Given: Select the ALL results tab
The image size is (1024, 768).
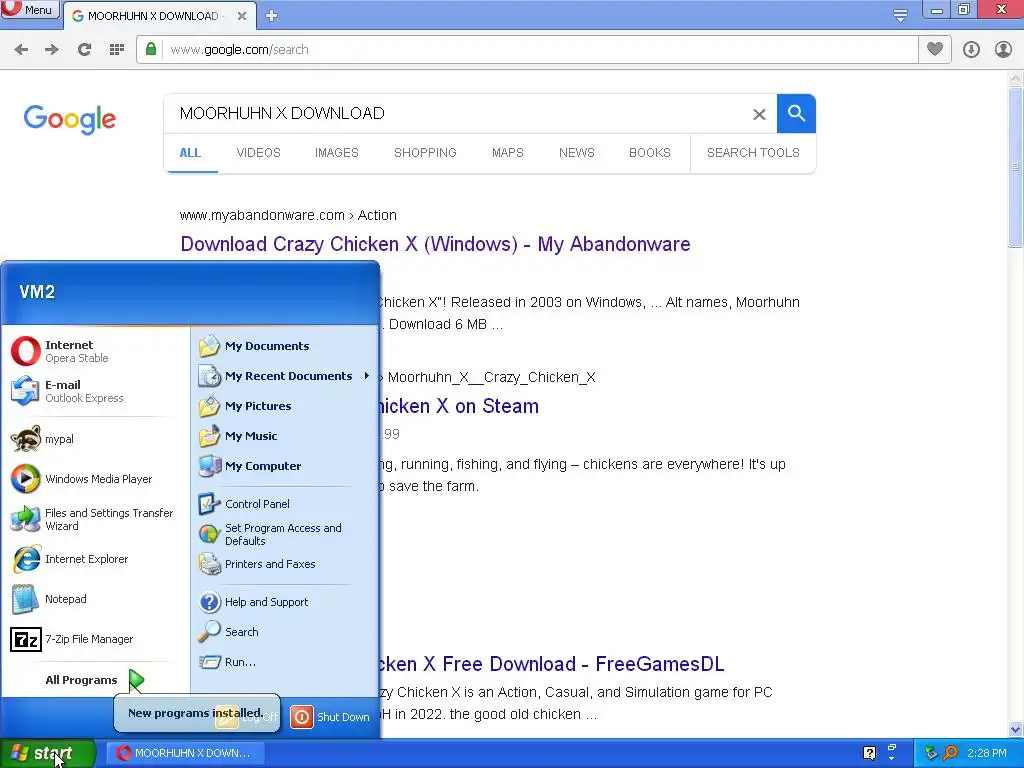Looking at the screenshot, I should [x=190, y=153].
